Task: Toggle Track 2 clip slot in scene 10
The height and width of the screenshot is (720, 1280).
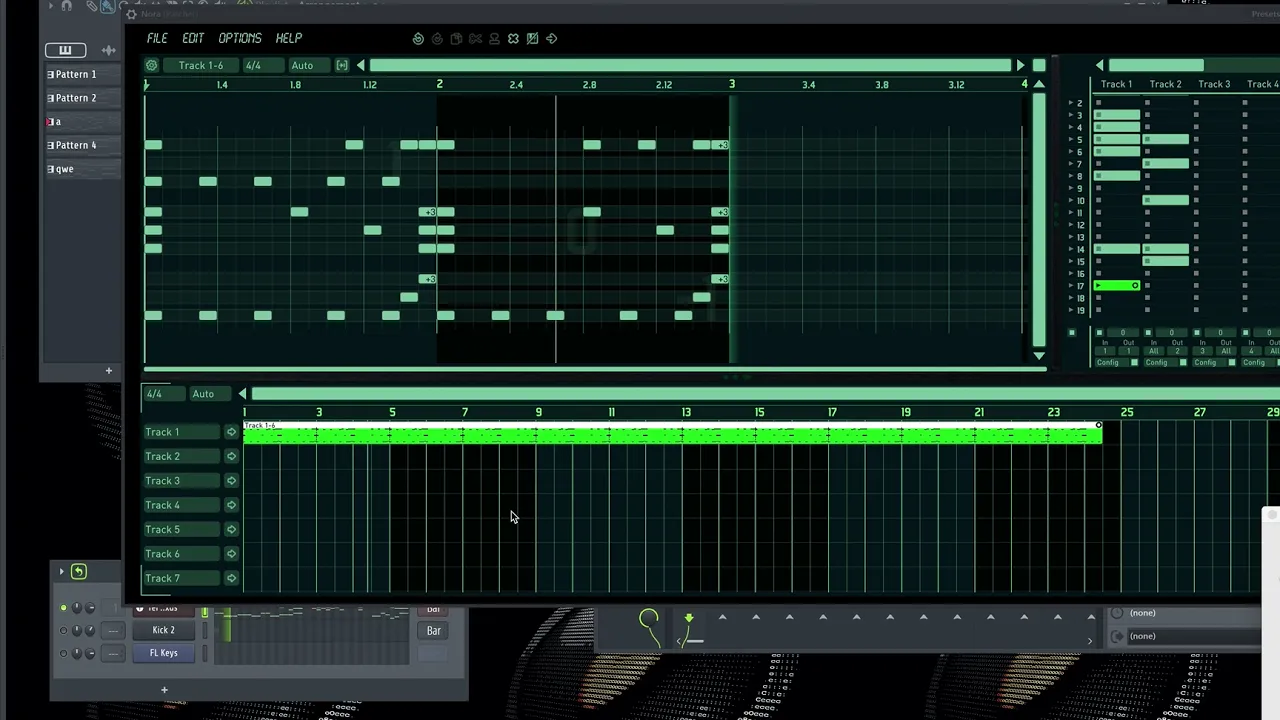Action: 1166,201
